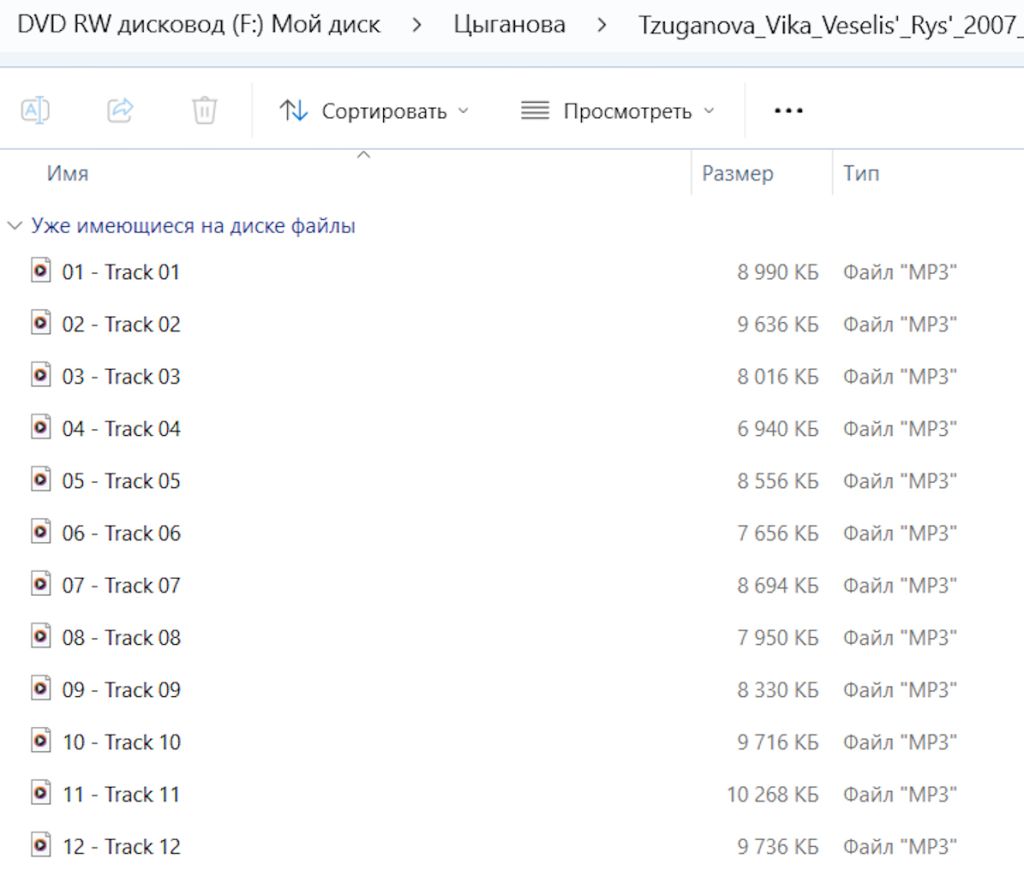The image size is (1024, 888).
Task: Go to 'DVD RW дисковод (F:) Мой диск' breadcrumb
Action: point(199,25)
